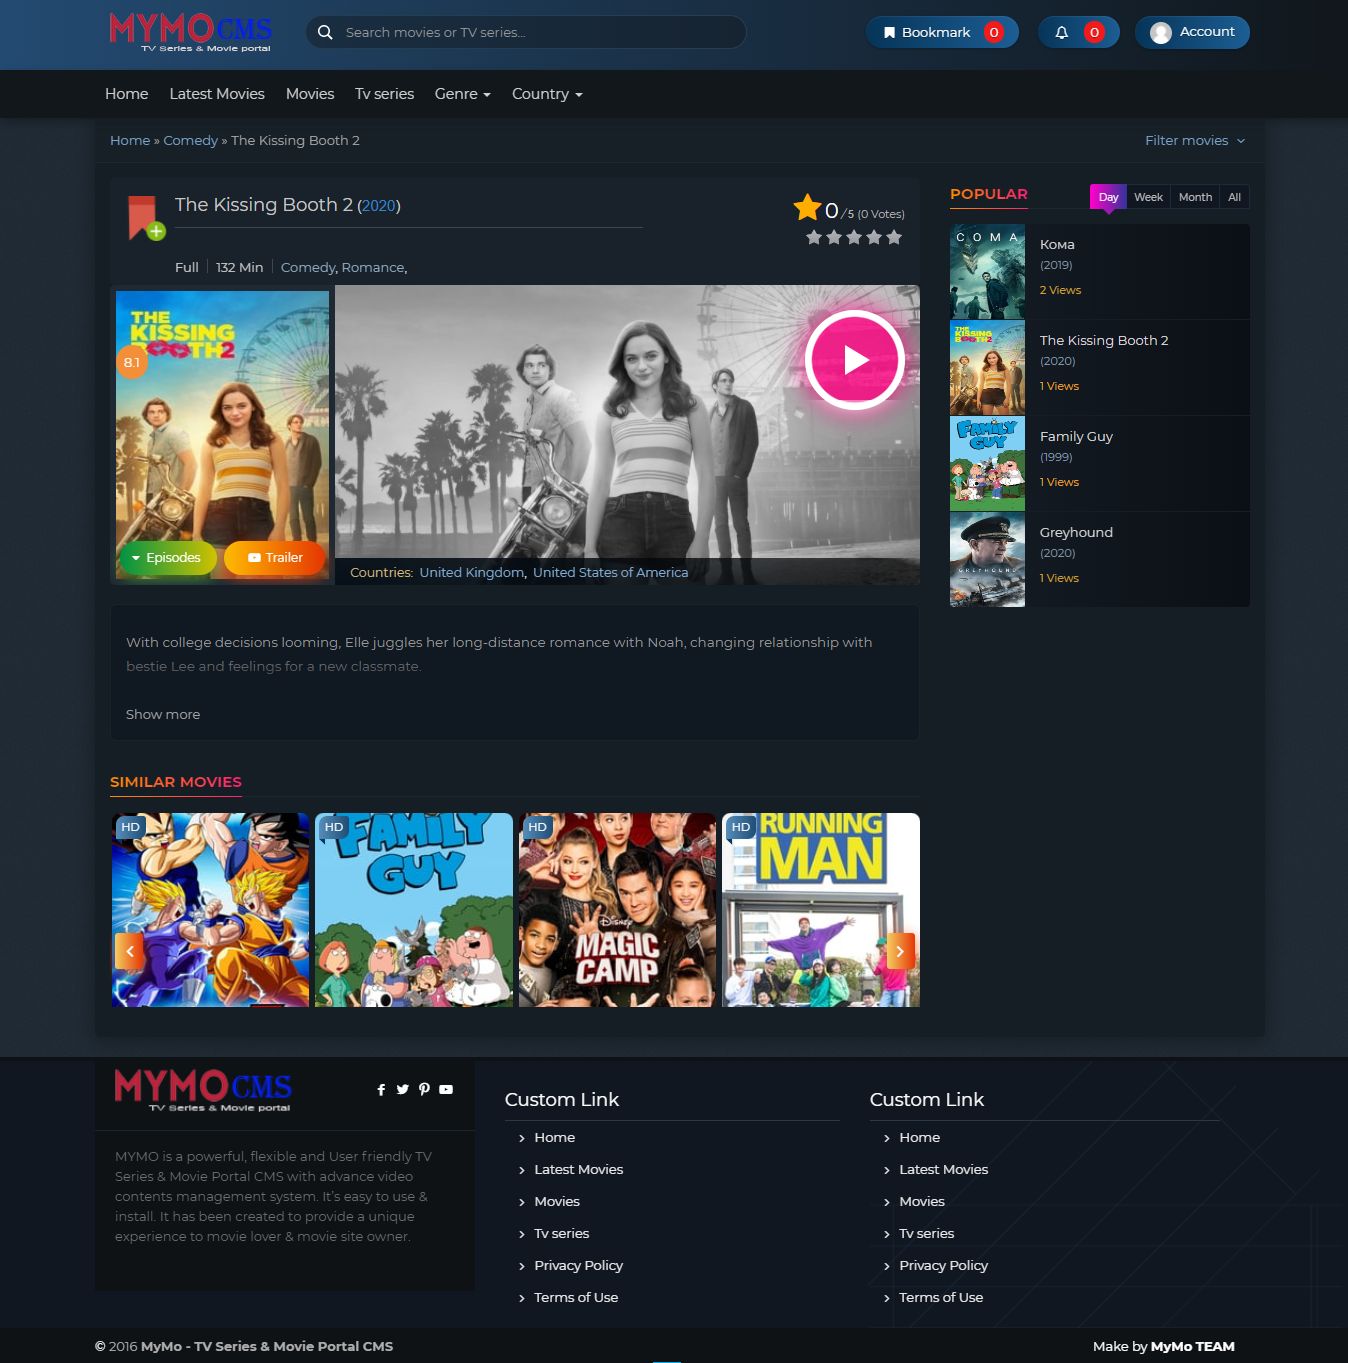1348x1363 pixels.
Task: Open Koma thumbnail in Popular list
Action: point(987,272)
